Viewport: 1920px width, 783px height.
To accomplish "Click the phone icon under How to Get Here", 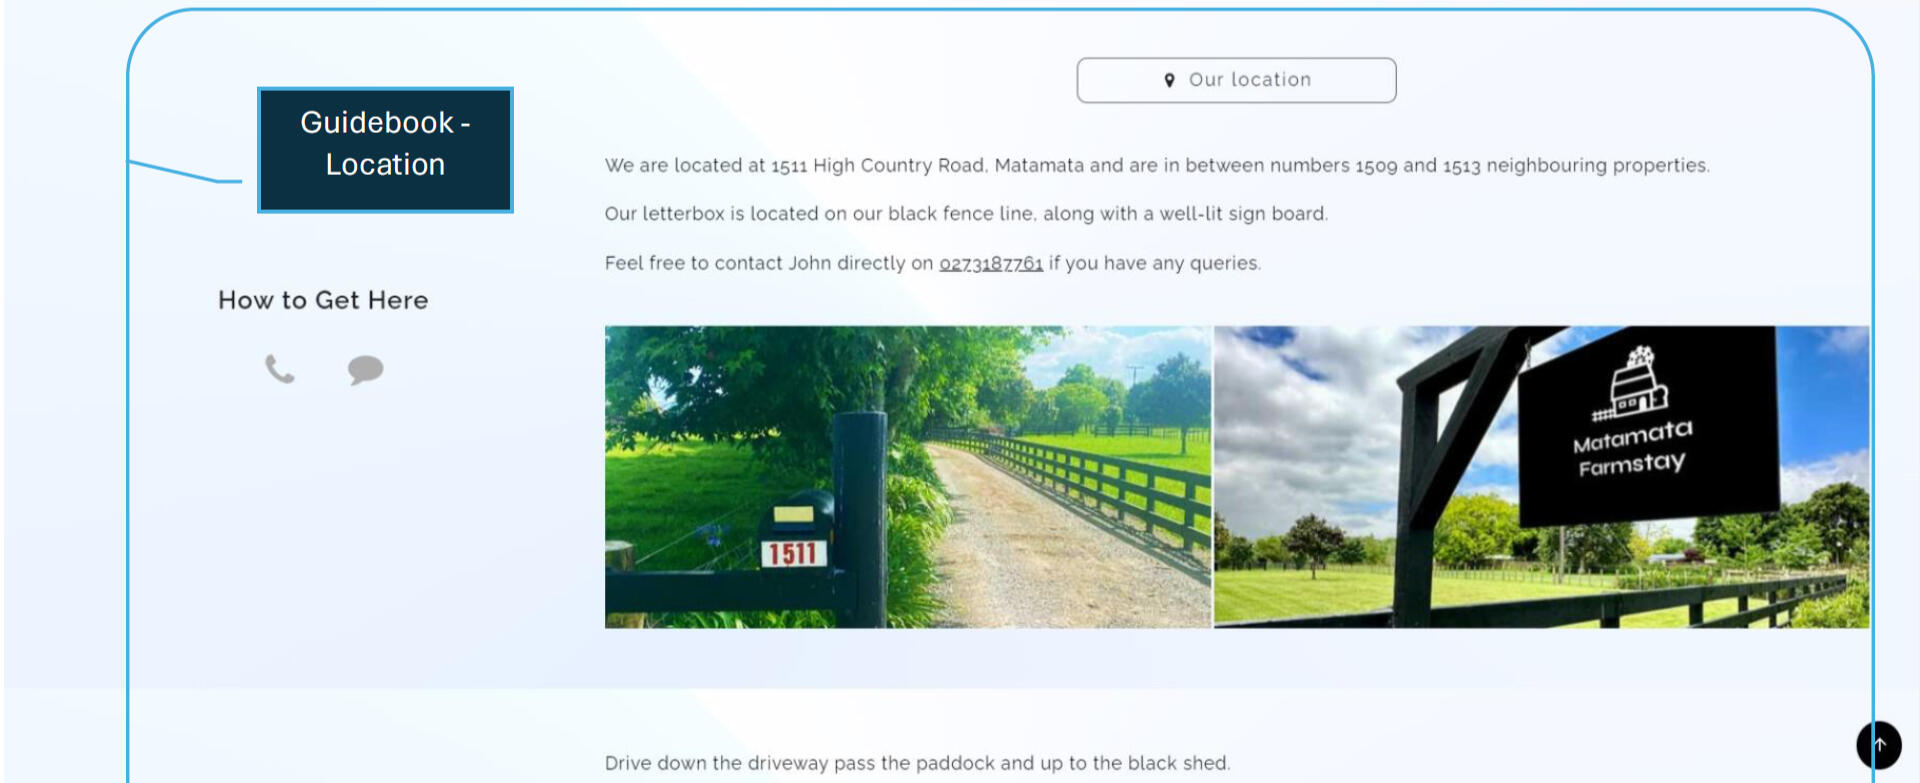I will pos(279,369).
